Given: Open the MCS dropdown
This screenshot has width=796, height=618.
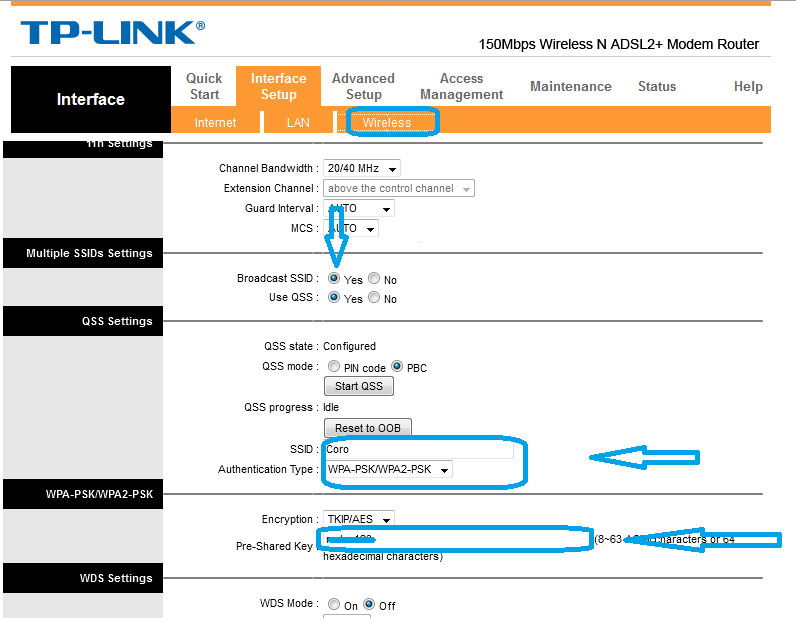Looking at the screenshot, I should [350, 229].
